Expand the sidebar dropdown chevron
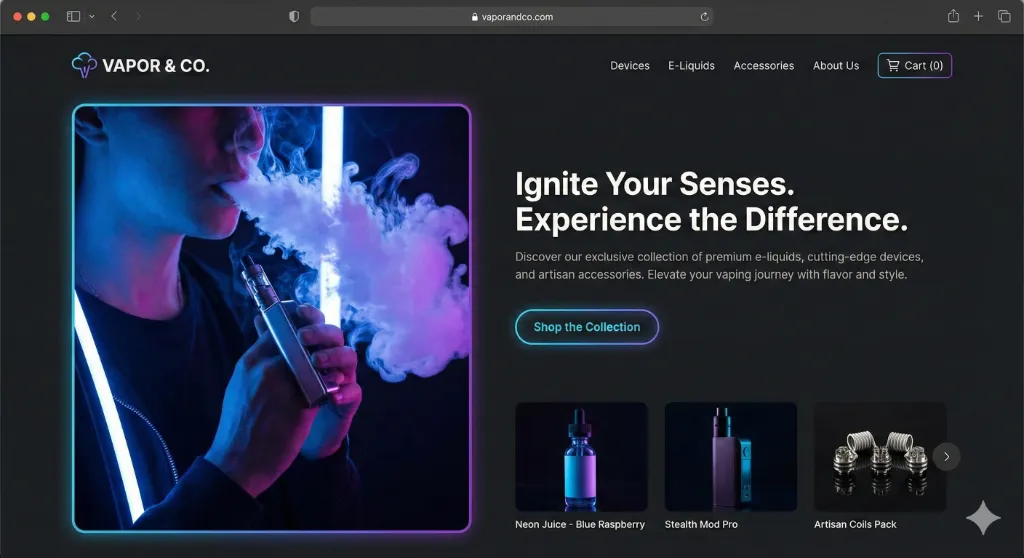Screen dimensions: 1024x558 [x=92, y=17]
